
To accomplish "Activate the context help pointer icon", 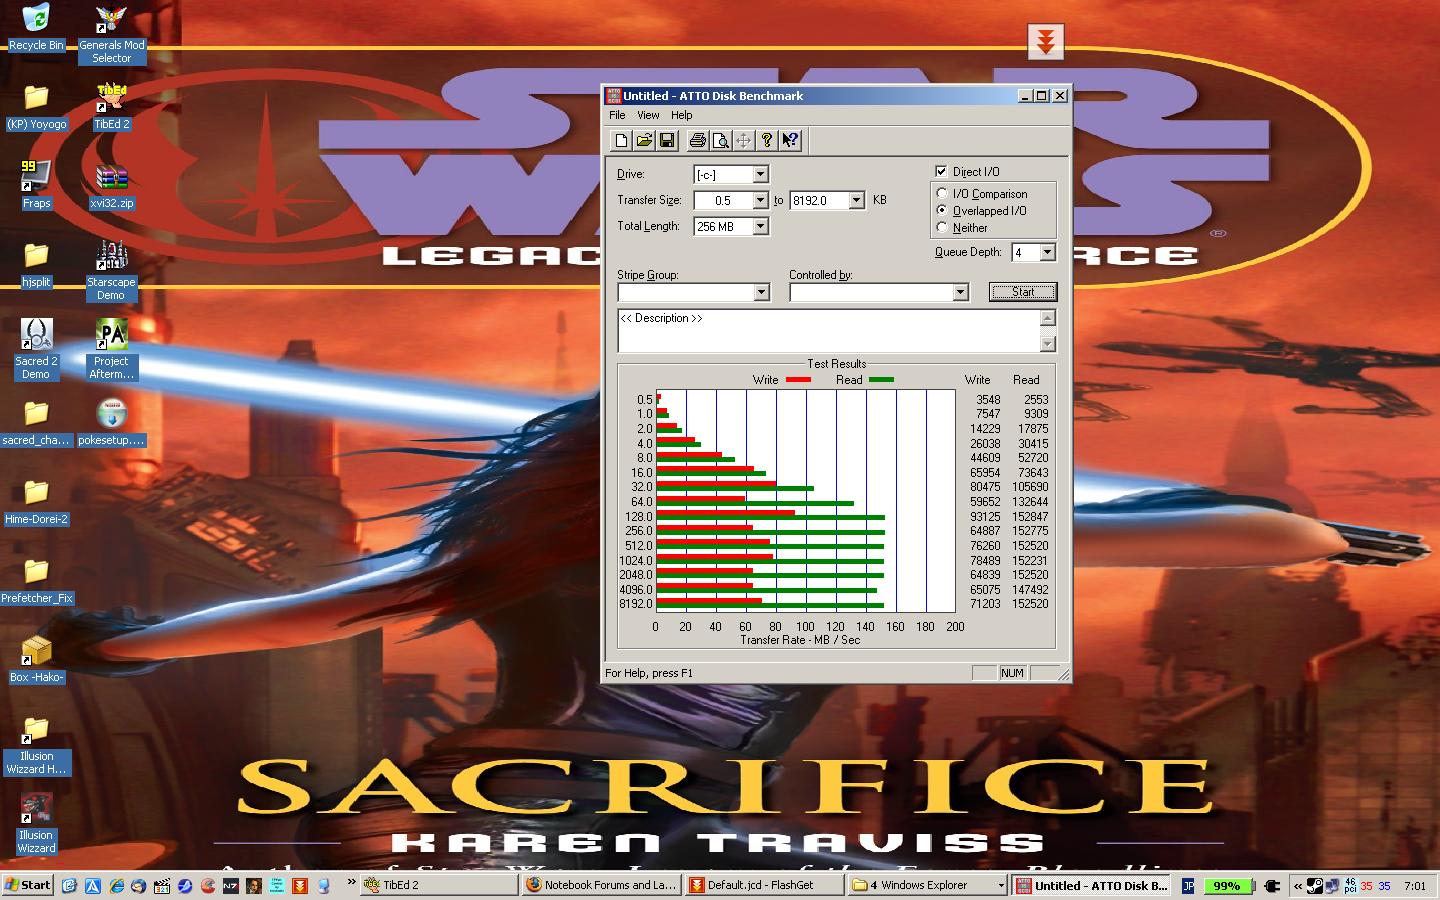I will [790, 141].
